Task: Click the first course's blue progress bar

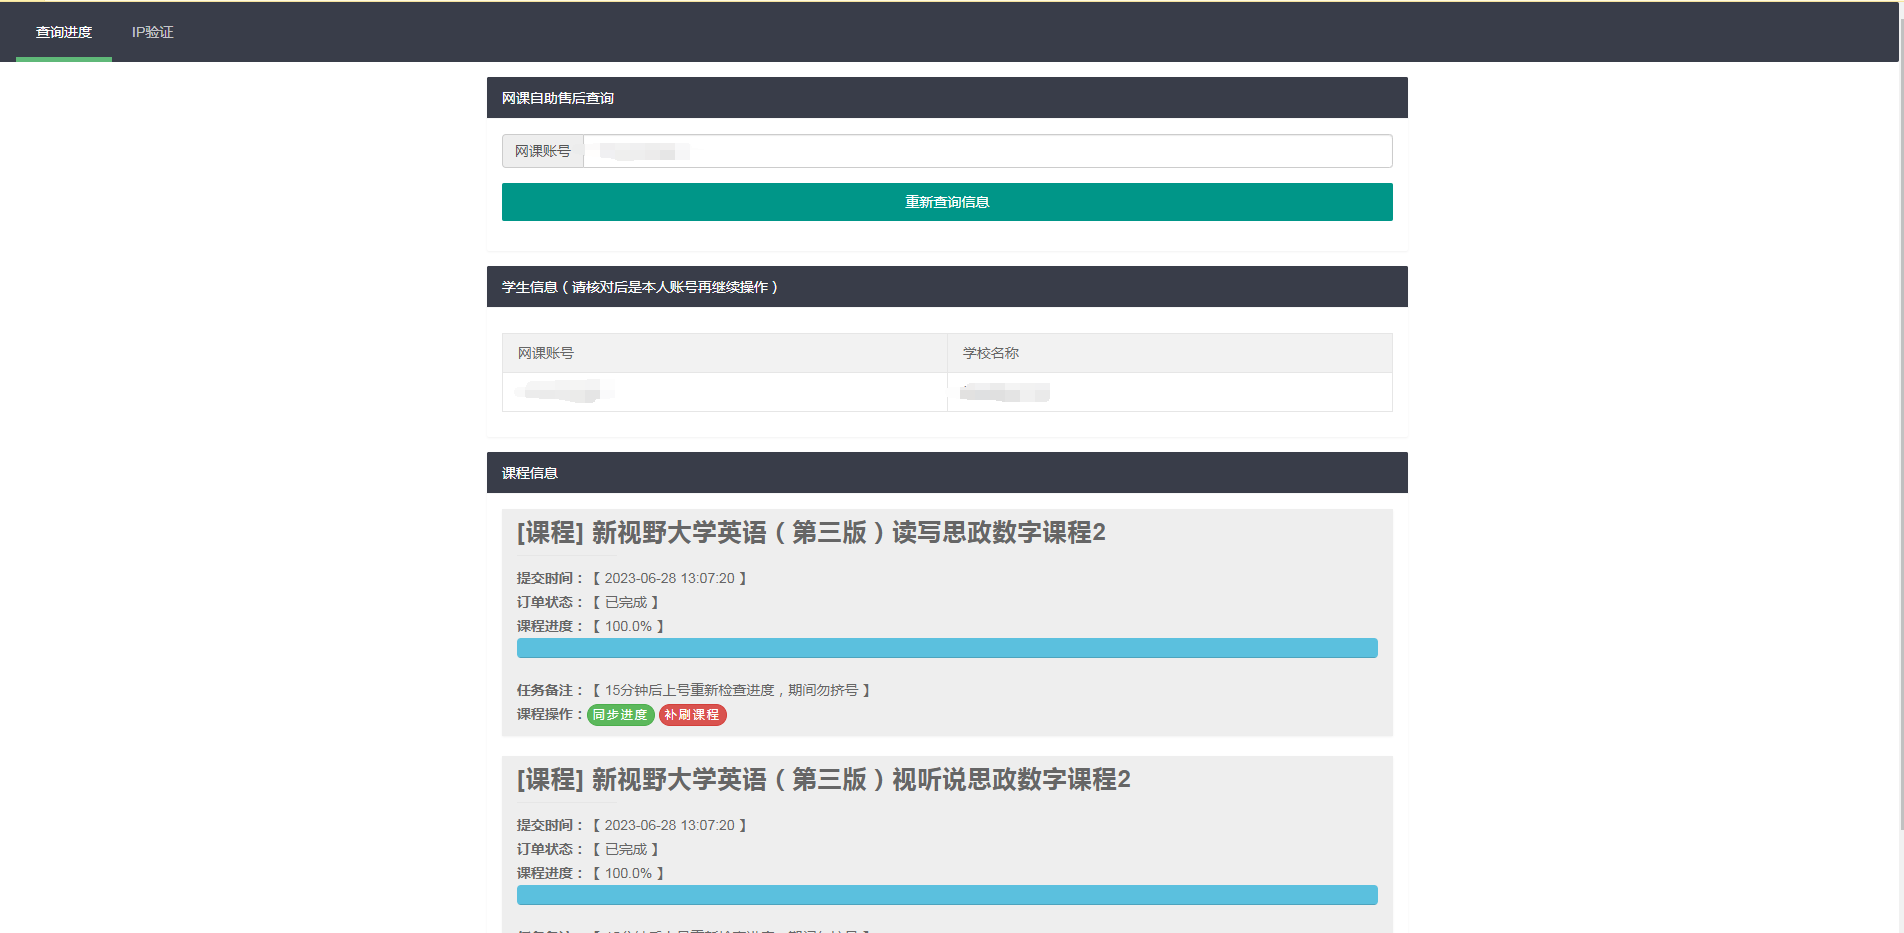Action: click(x=946, y=647)
